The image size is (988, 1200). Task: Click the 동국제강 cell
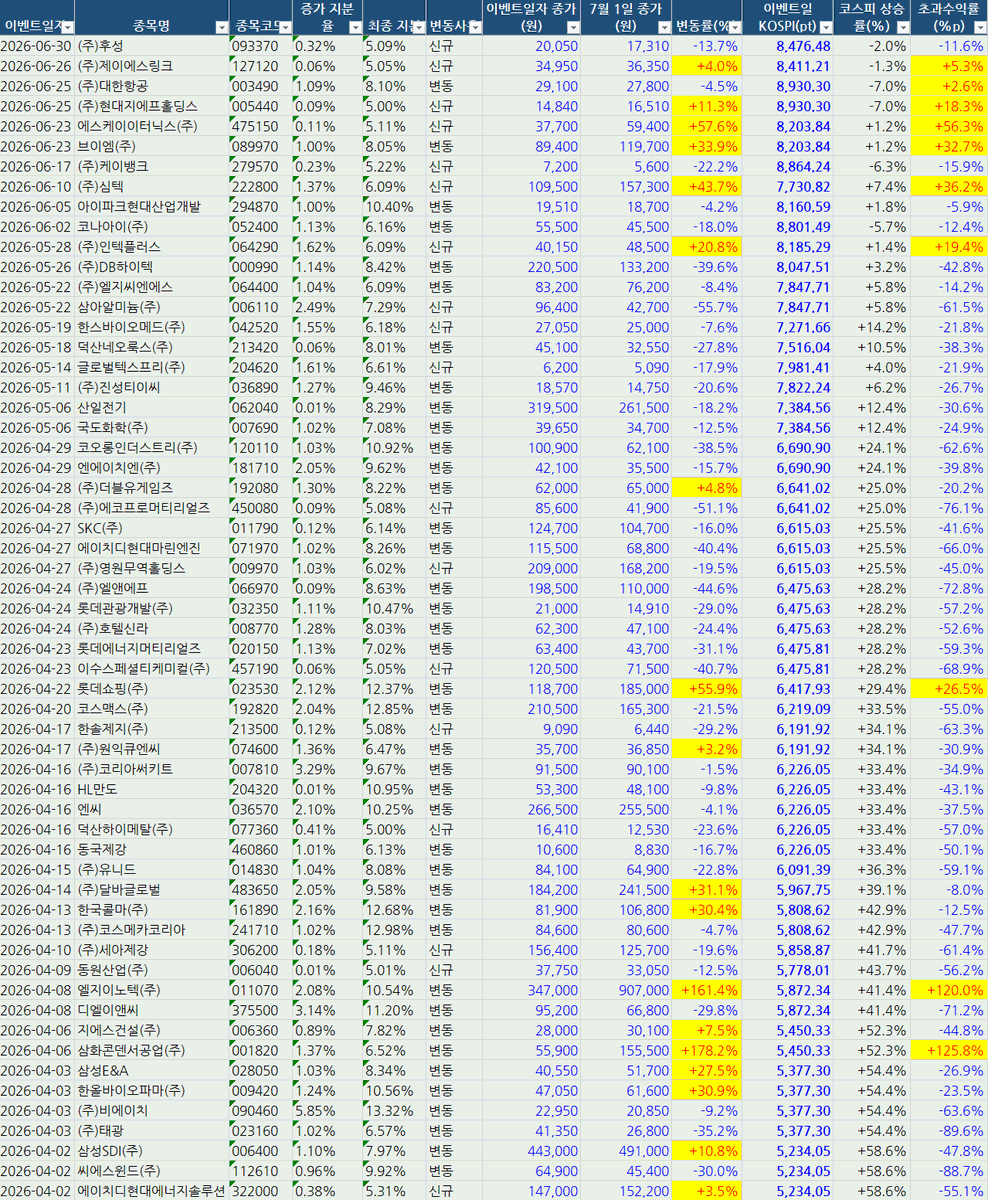[152, 848]
